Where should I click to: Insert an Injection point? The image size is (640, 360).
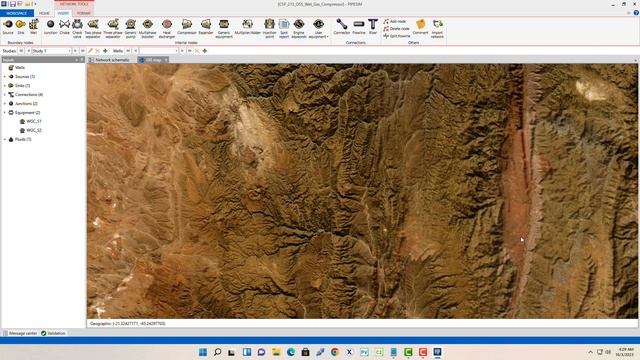[x=269, y=29]
